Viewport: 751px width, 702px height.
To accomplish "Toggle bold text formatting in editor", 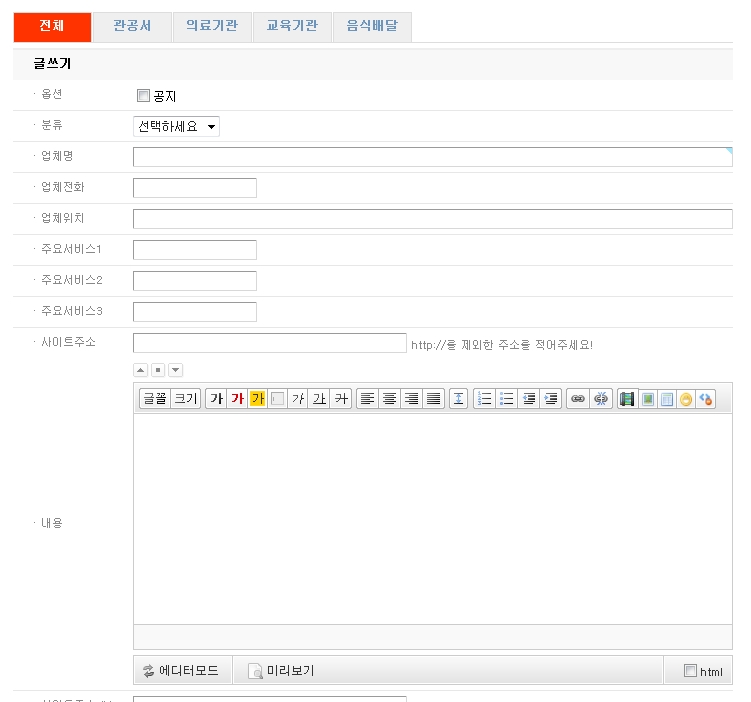I will pyautogui.click(x=216, y=399).
